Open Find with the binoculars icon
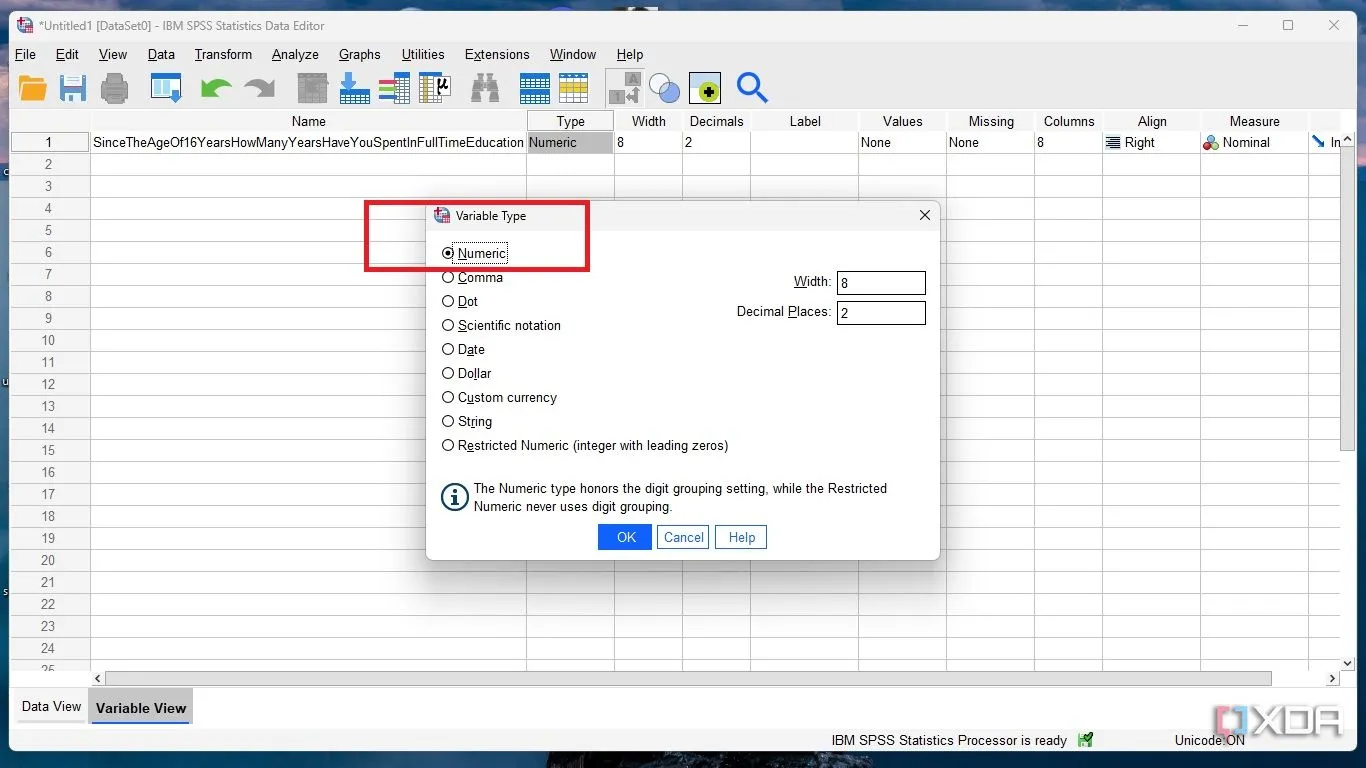The height and width of the screenshot is (768, 1366). point(486,88)
